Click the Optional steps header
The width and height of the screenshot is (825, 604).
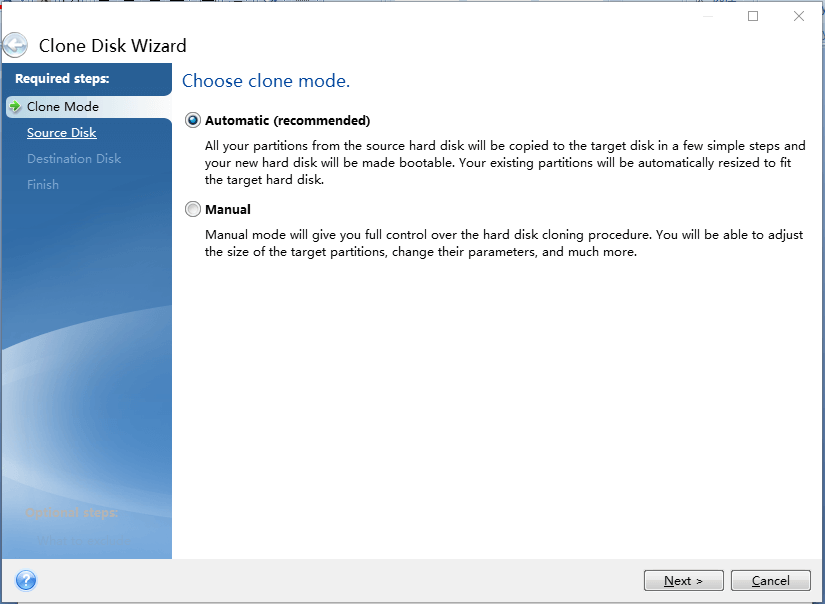coord(72,512)
